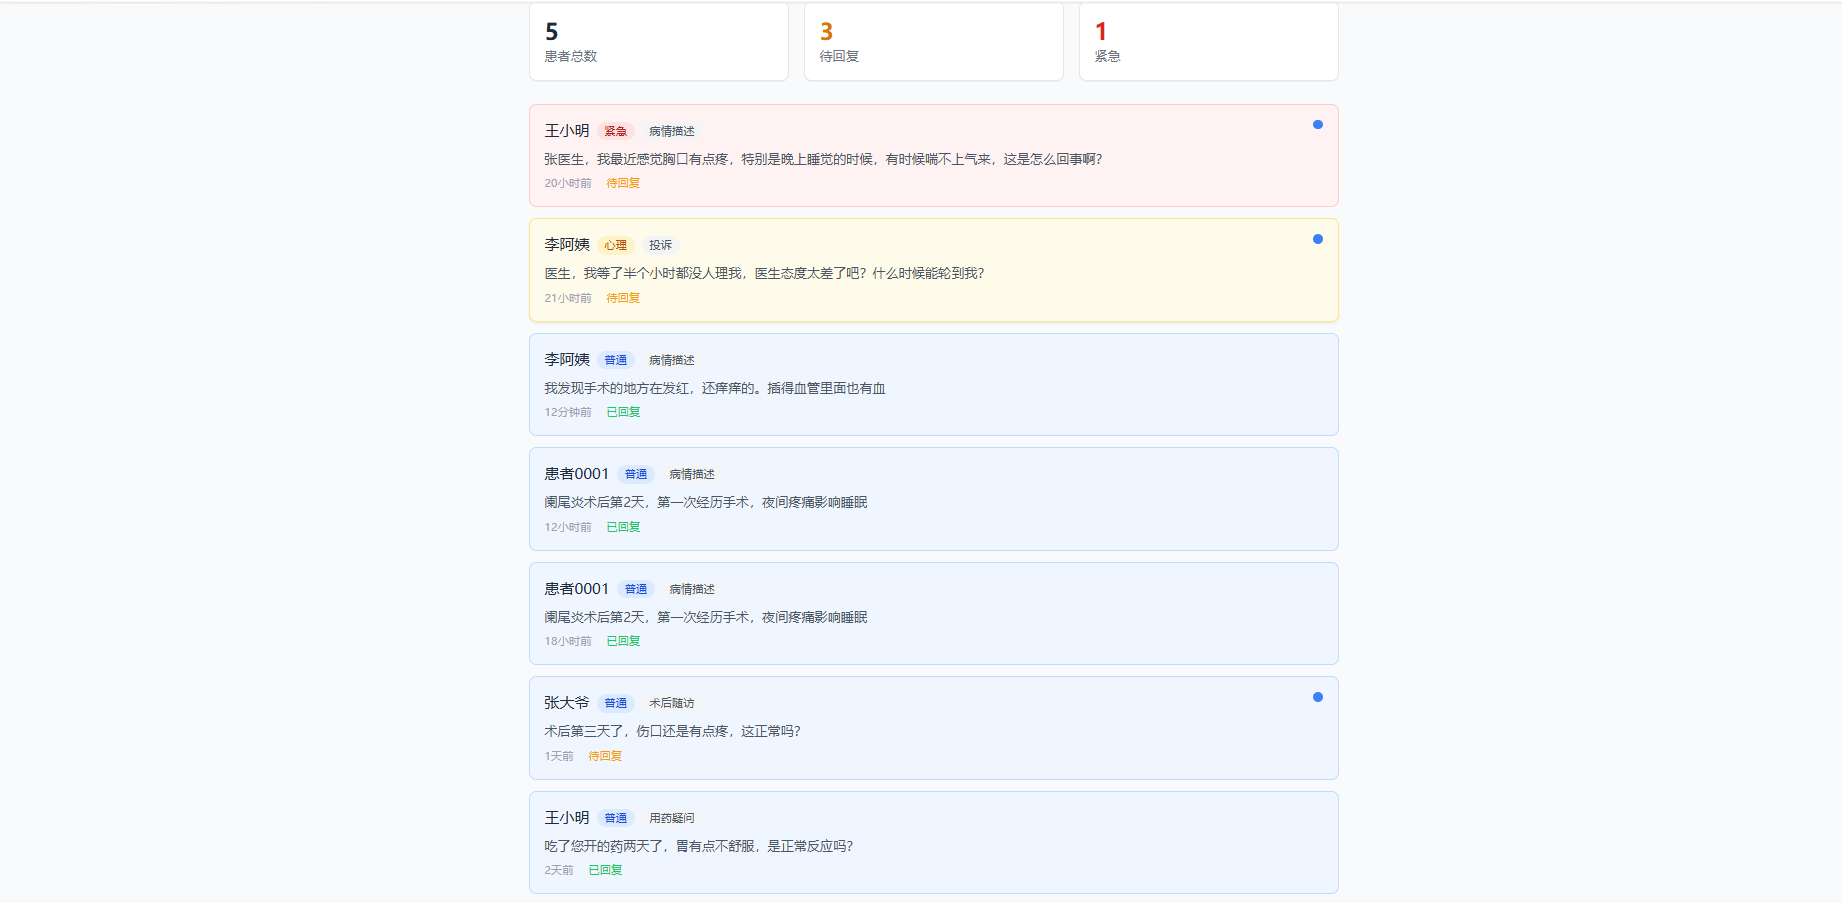The image size is (1842, 903).
Task: Open 患者0001's message from 12小时前
Action: [x=705, y=502]
